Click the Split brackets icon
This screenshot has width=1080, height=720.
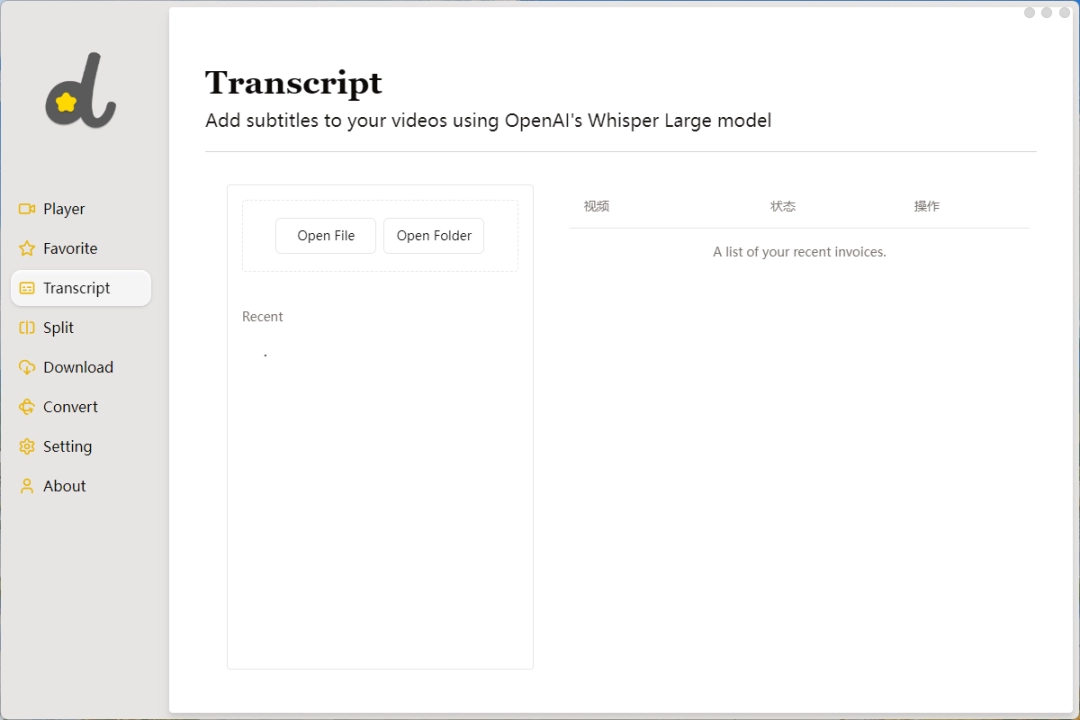[27, 327]
